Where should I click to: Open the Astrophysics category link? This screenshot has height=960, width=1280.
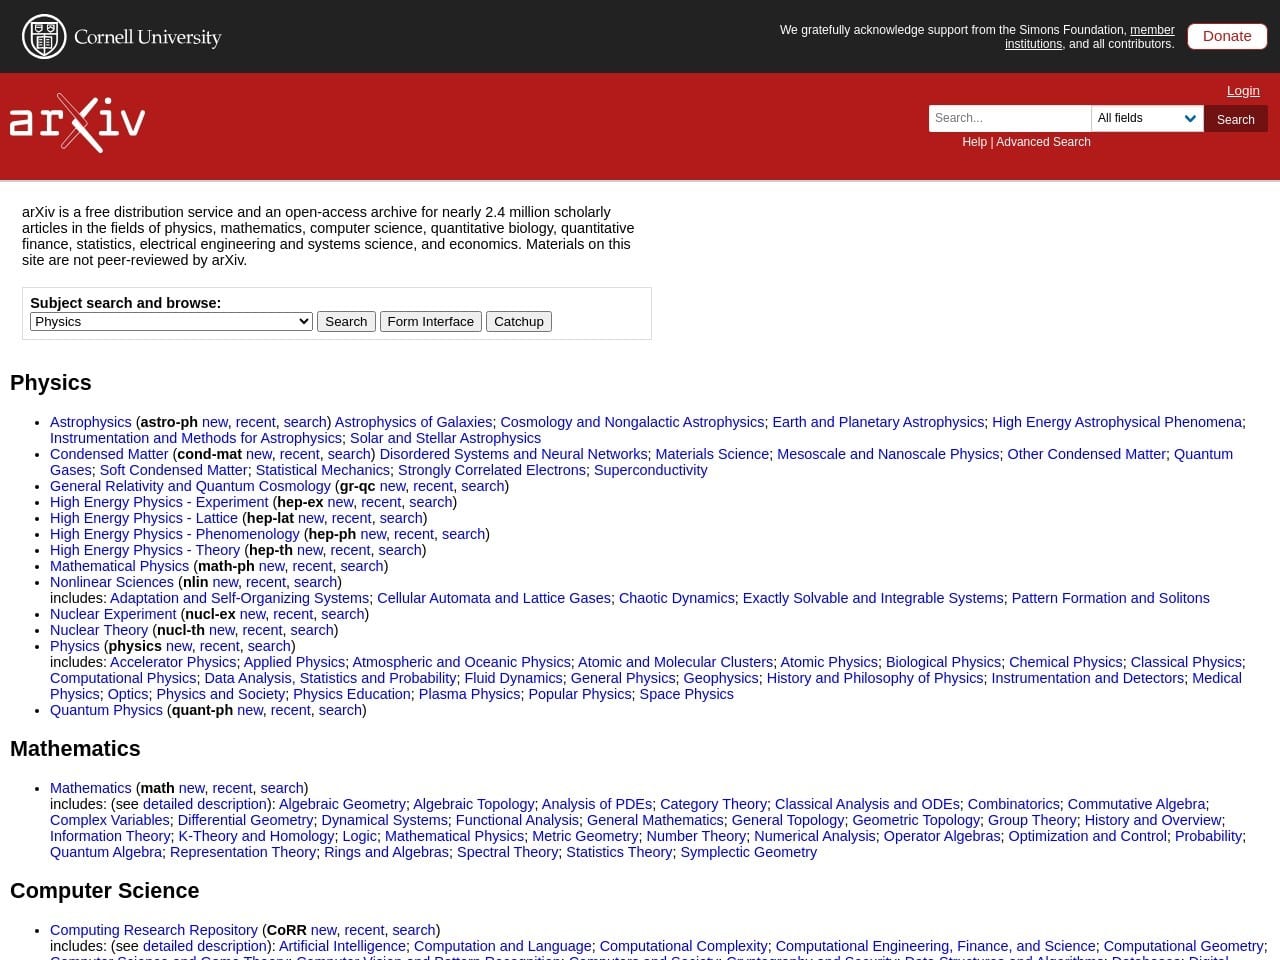coord(90,422)
